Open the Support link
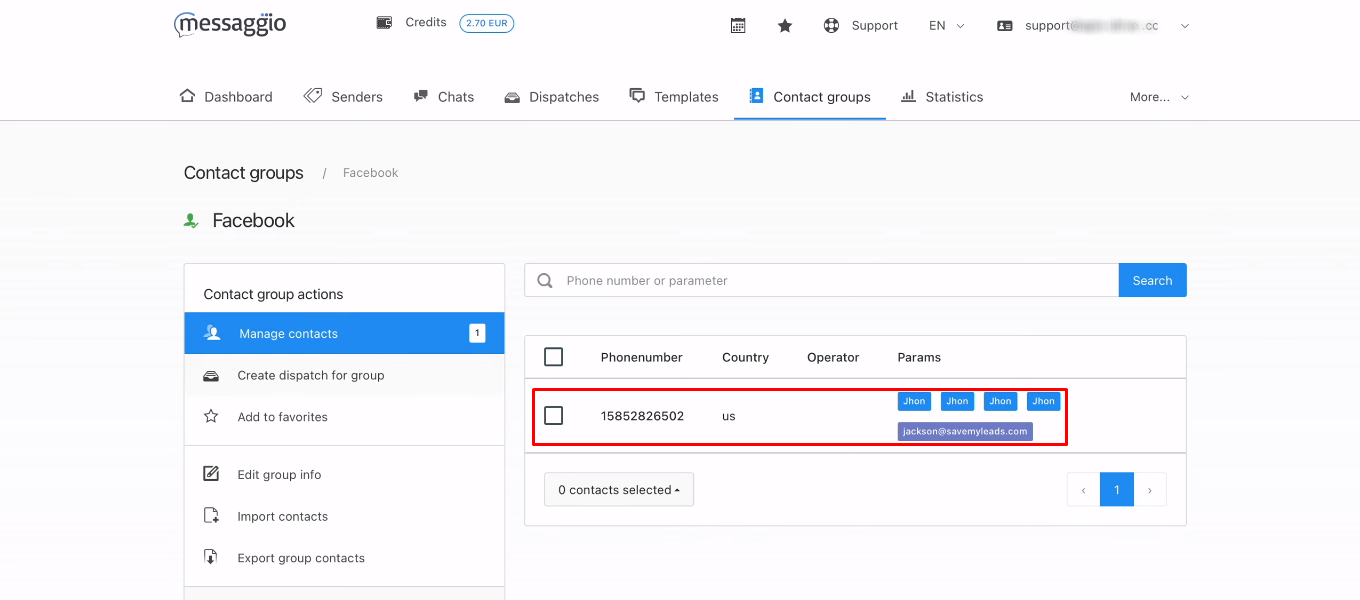Screen dimensions: 1360x600 click(875, 26)
